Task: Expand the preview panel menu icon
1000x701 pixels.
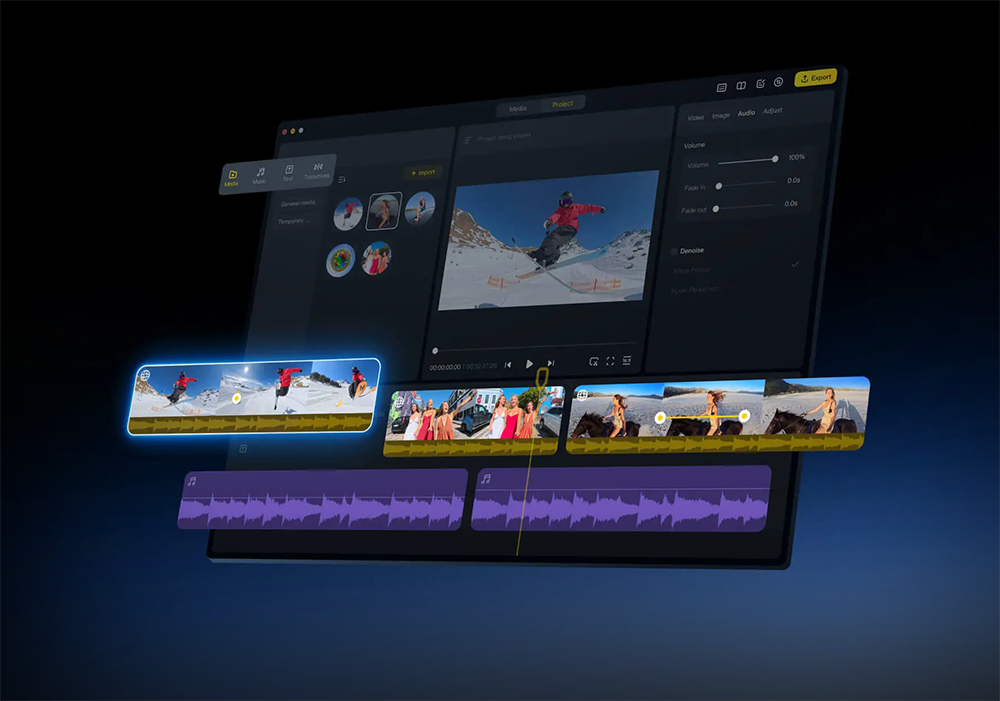Action: tap(467, 140)
